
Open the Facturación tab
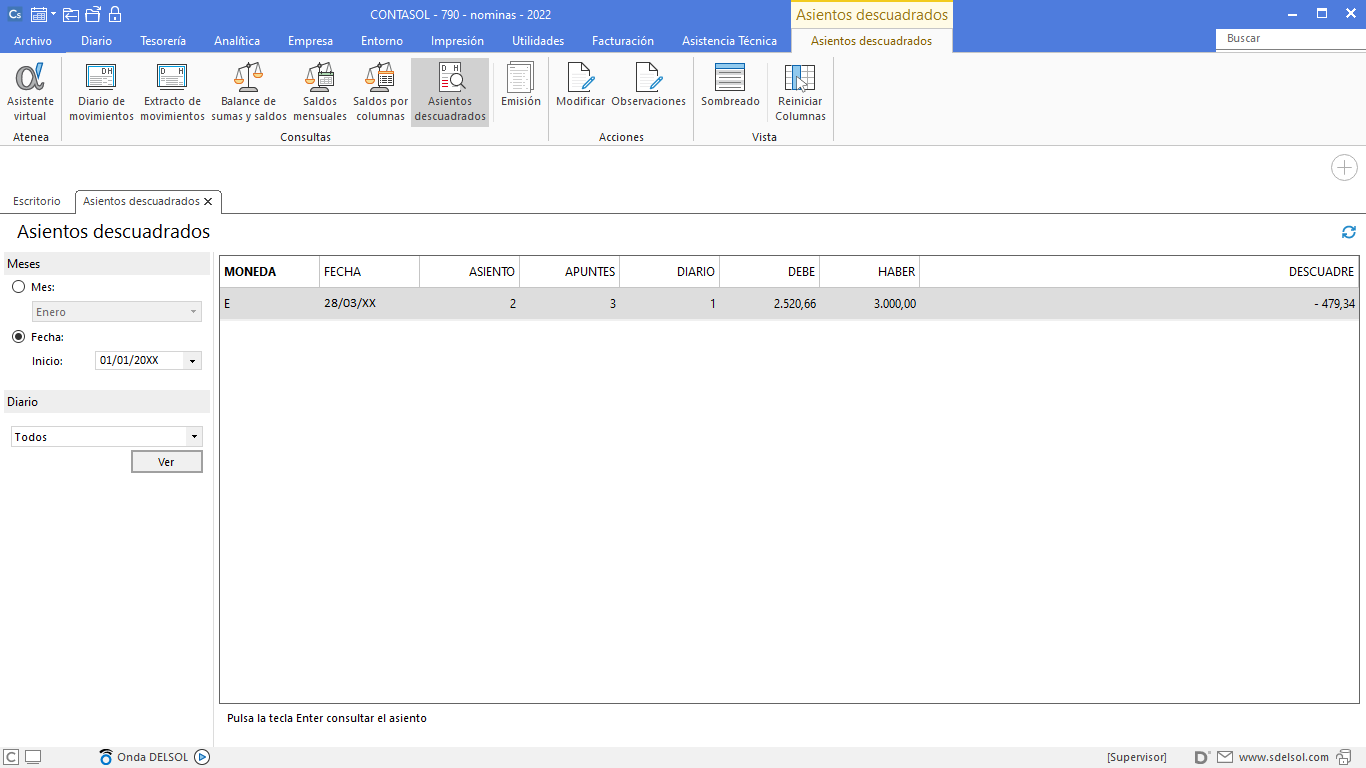click(623, 41)
